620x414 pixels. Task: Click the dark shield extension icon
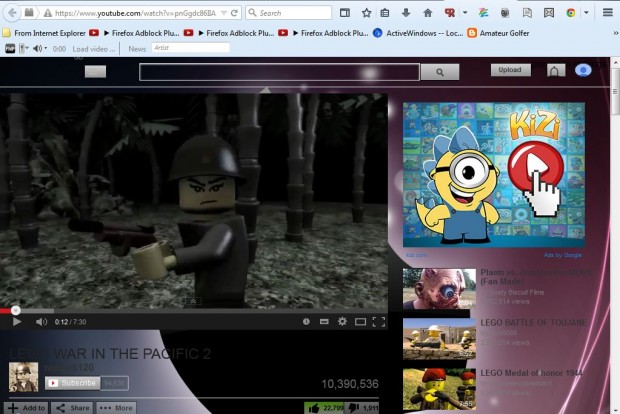point(505,13)
